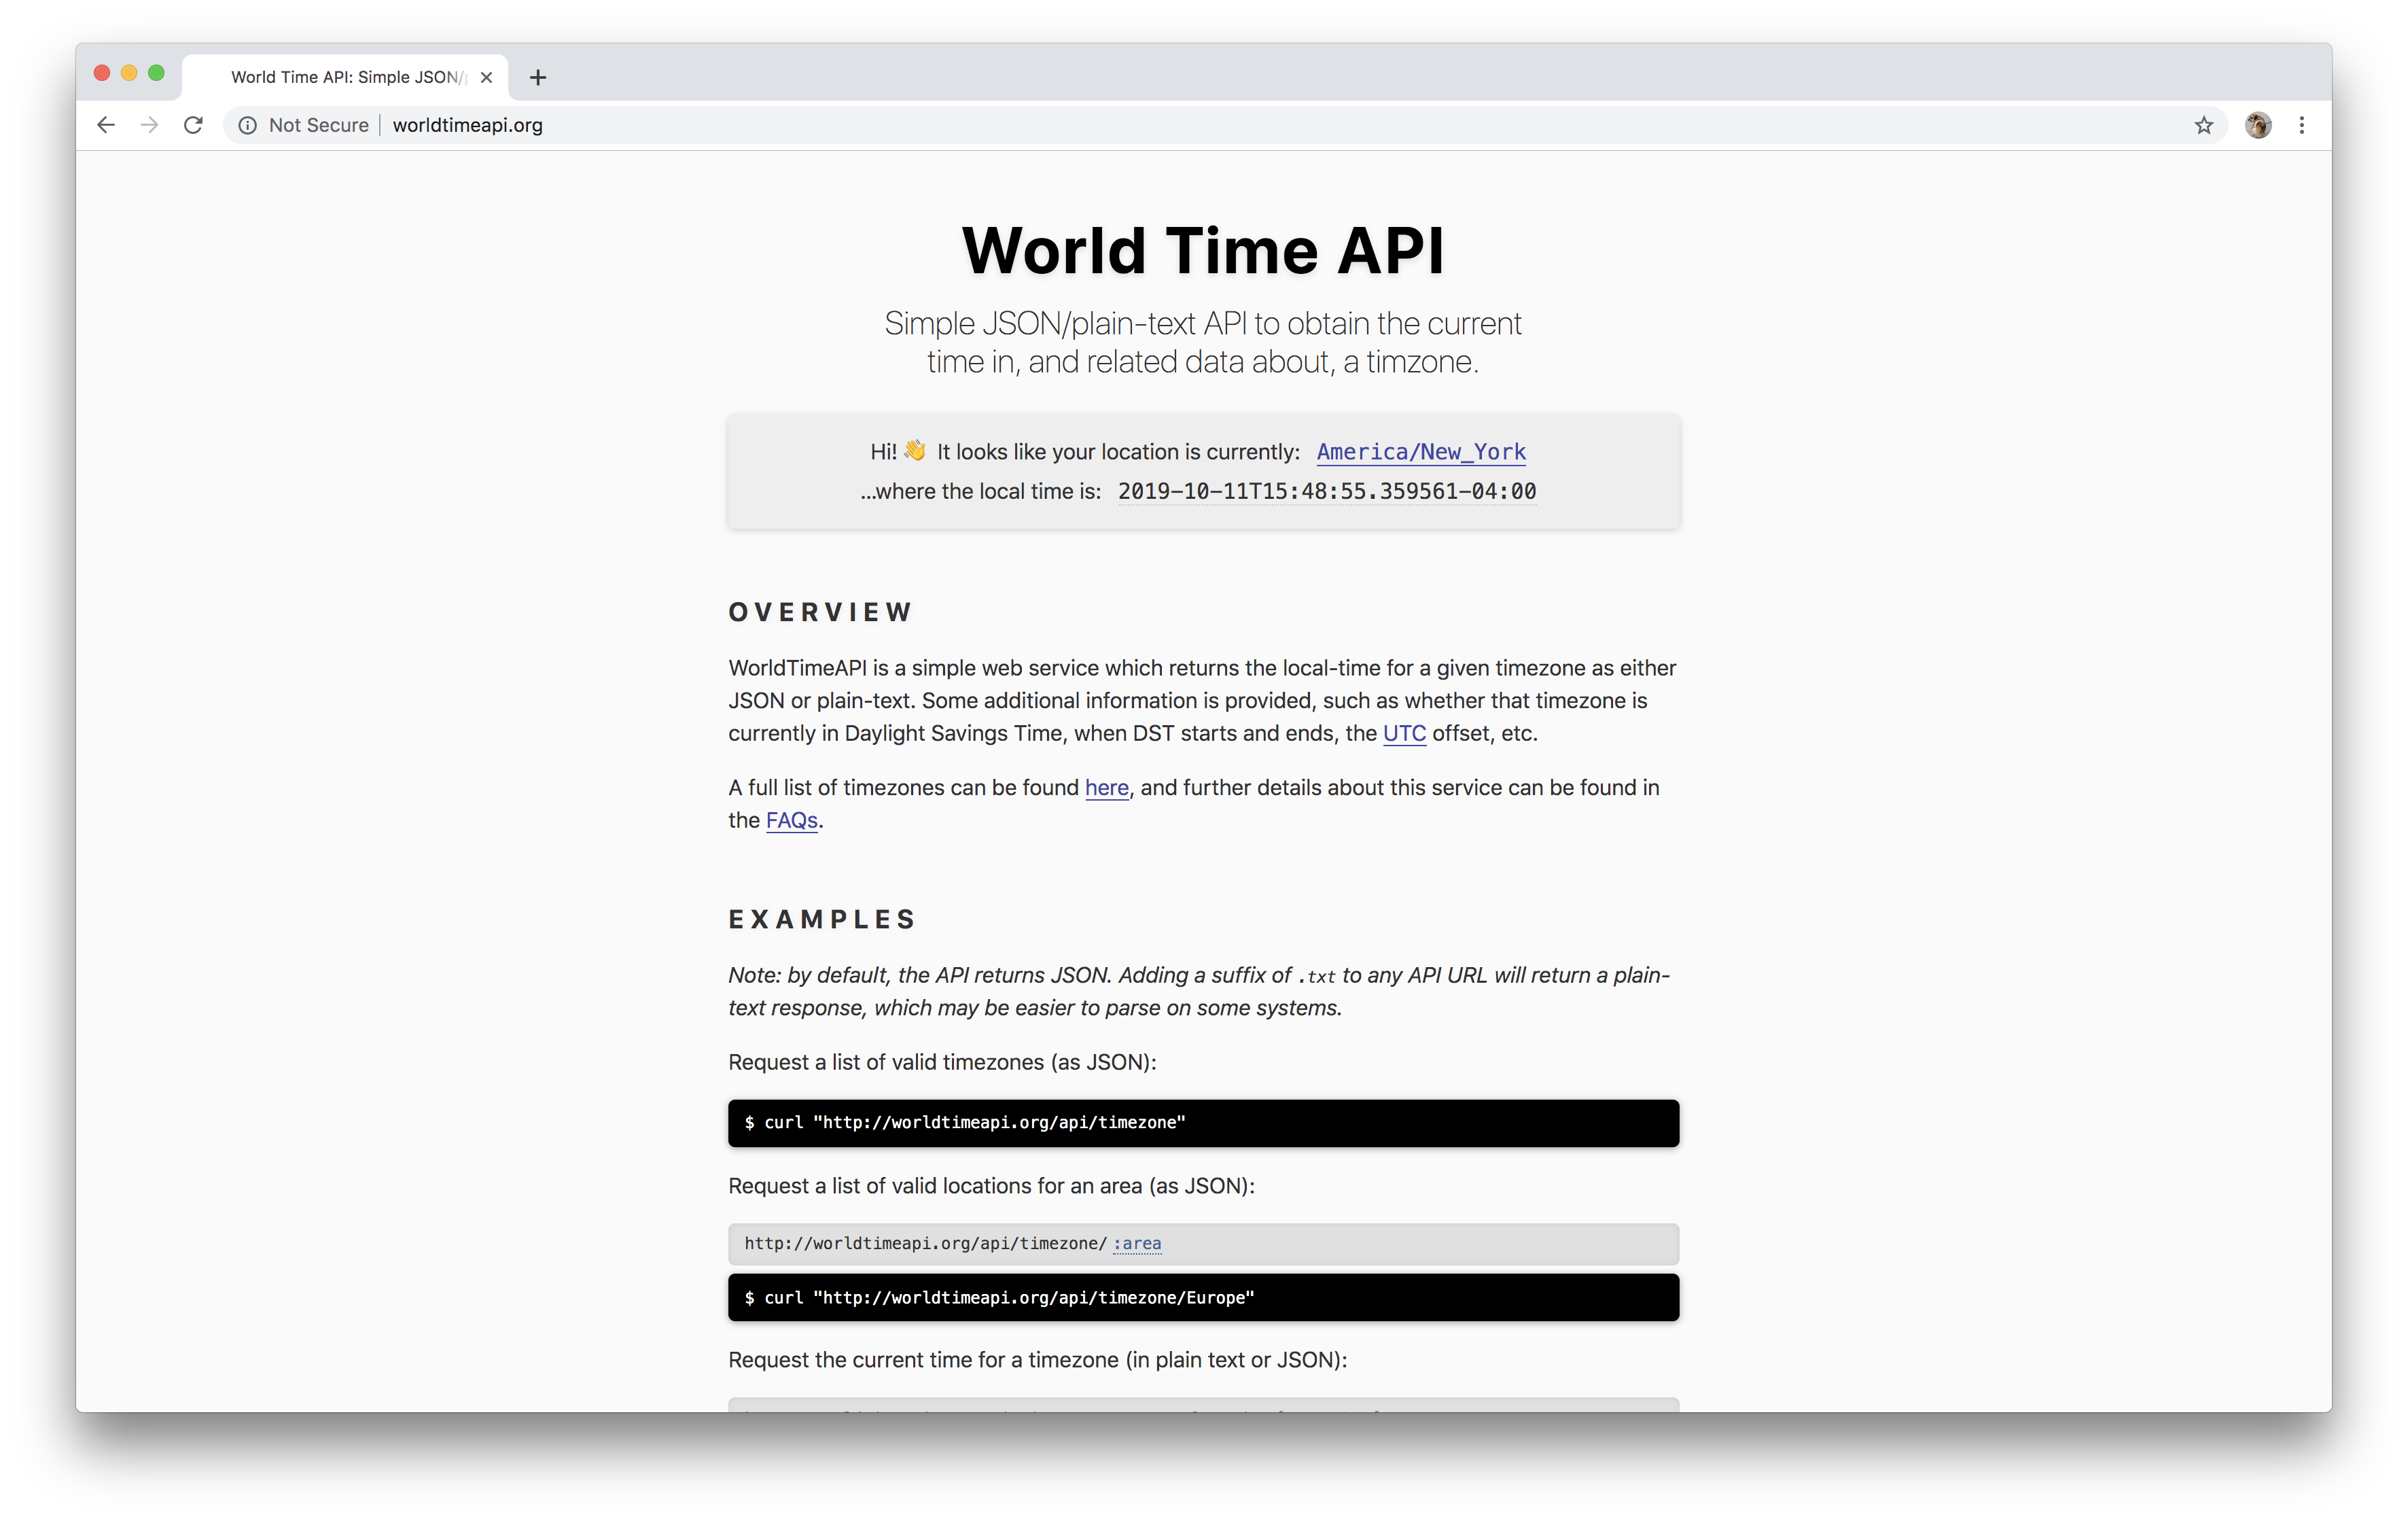2408x1521 pixels.
Task: Go back using the browser back arrow
Action: [x=106, y=125]
